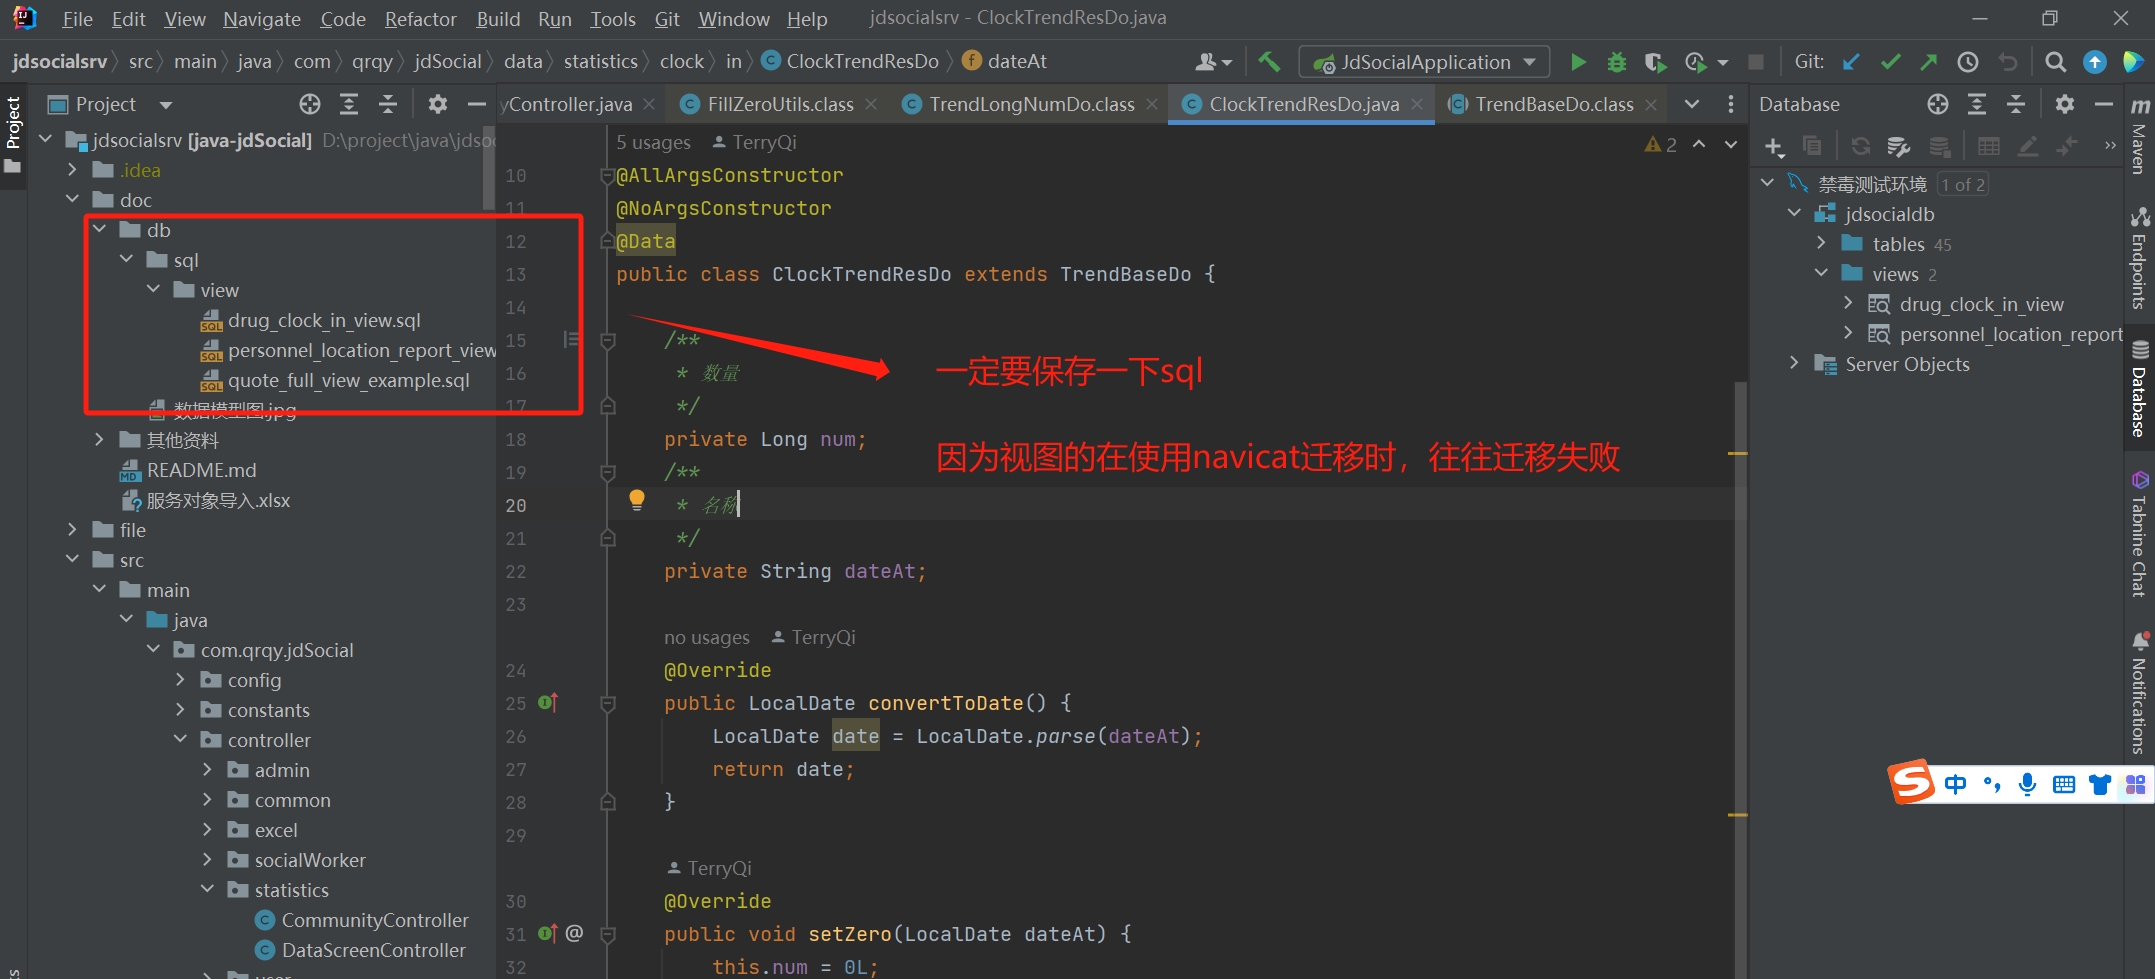Expand all in Project panel

click(349, 104)
